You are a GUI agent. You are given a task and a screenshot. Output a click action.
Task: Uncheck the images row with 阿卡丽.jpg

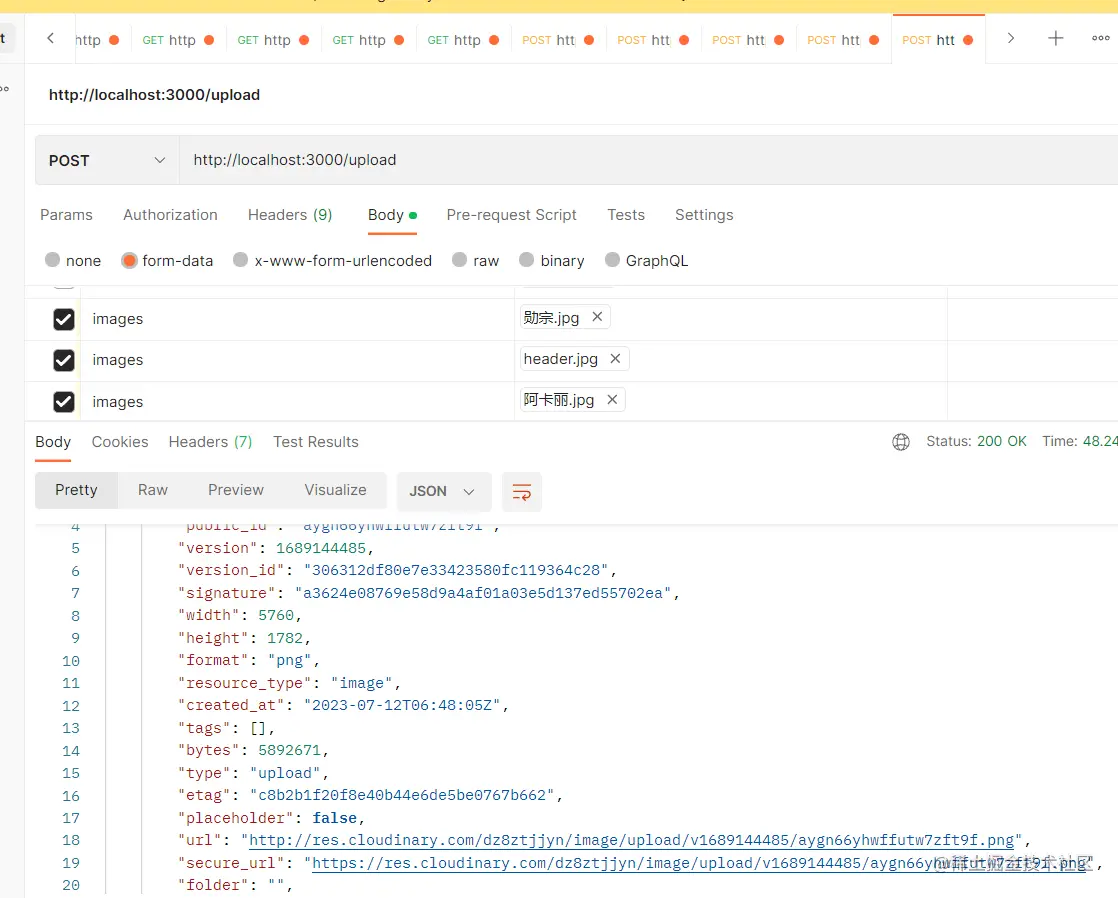tap(64, 402)
